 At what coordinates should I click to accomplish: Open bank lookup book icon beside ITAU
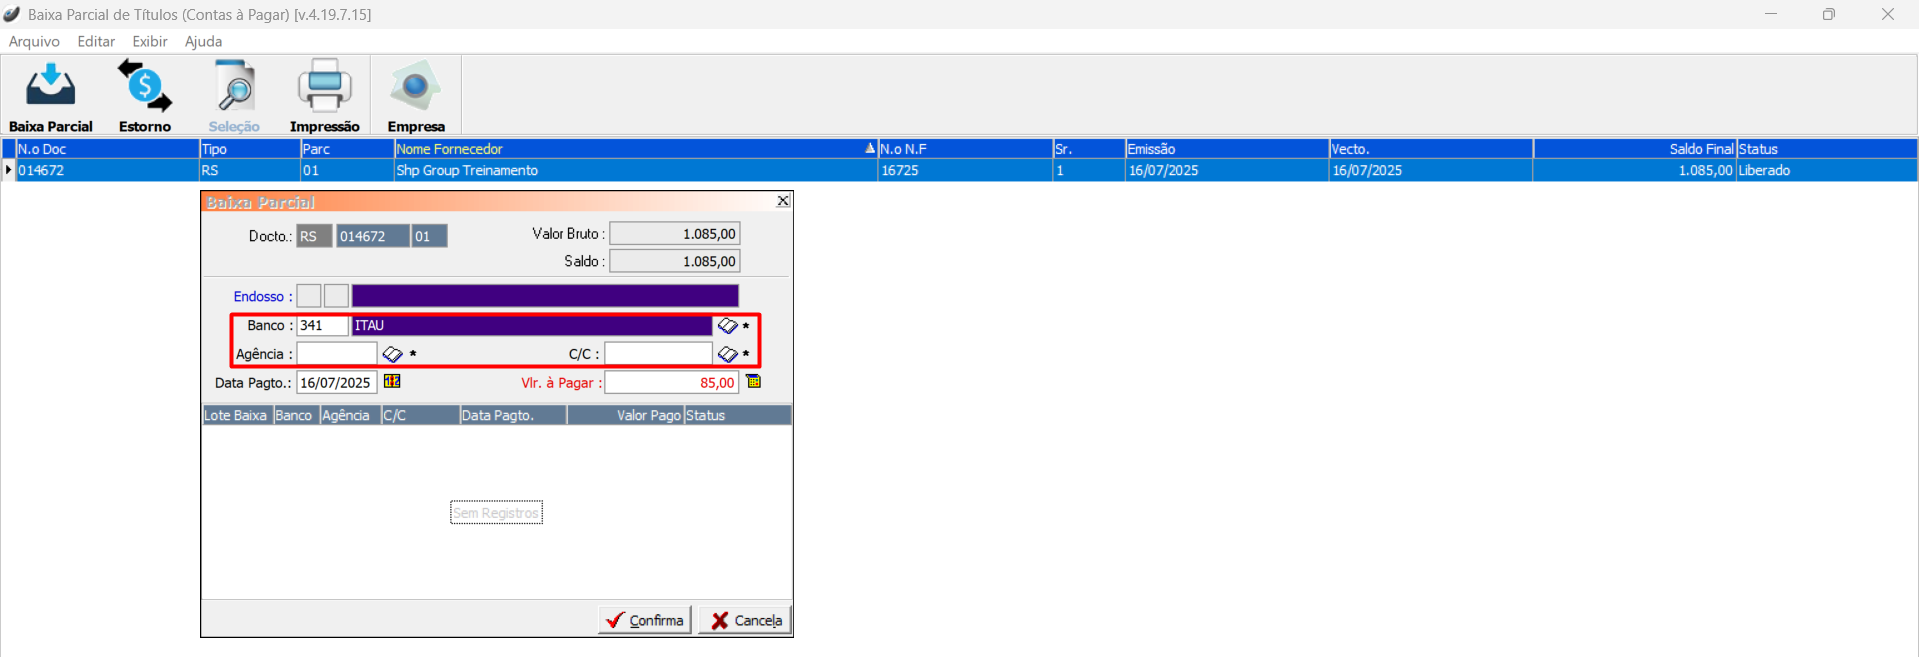(x=727, y=326)
